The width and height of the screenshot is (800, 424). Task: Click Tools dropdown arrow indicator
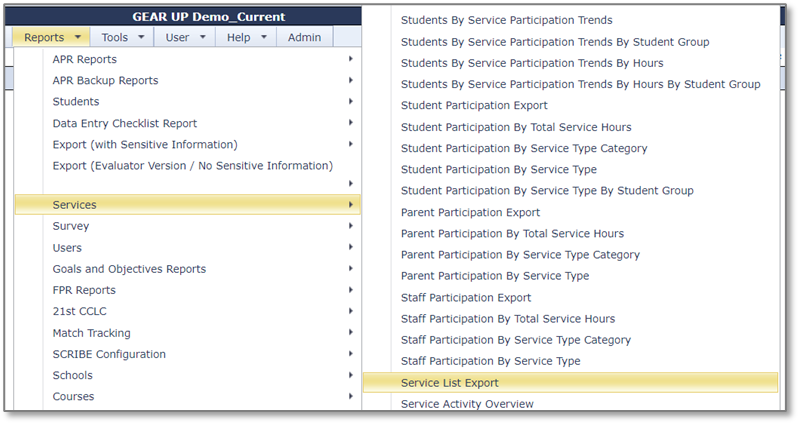[141, 37]
